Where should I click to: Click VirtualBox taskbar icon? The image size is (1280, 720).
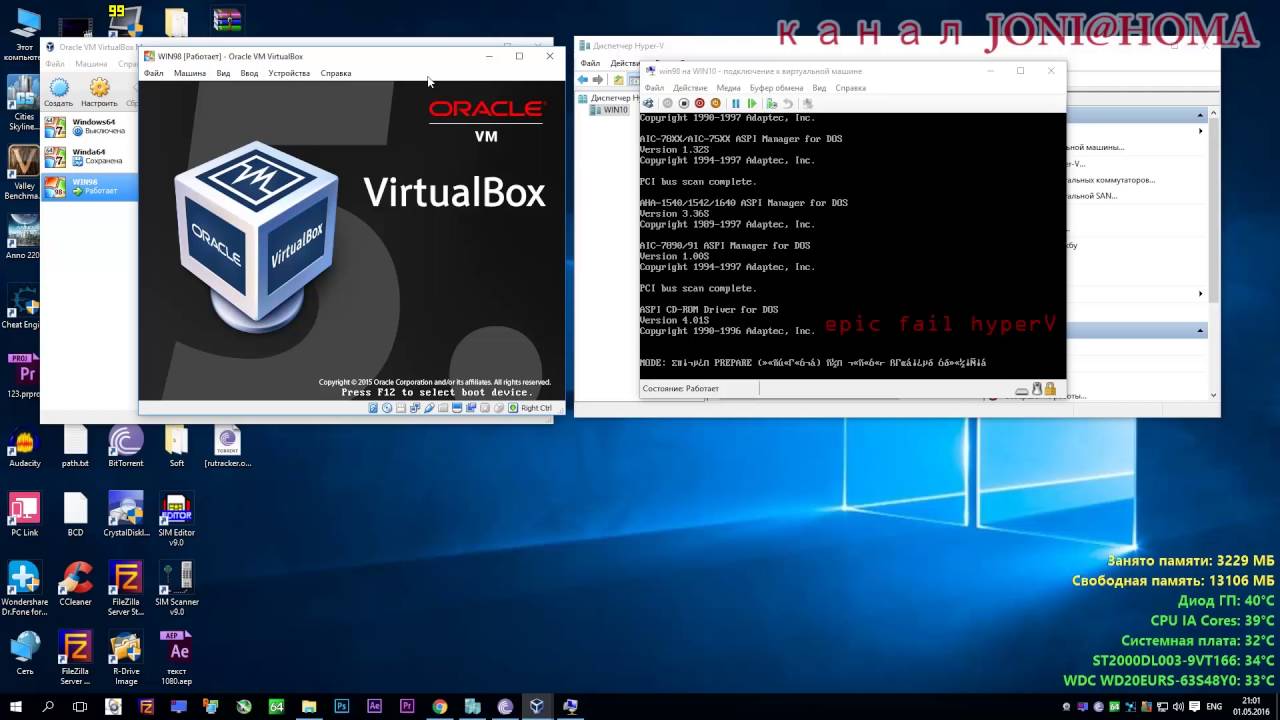537,706
